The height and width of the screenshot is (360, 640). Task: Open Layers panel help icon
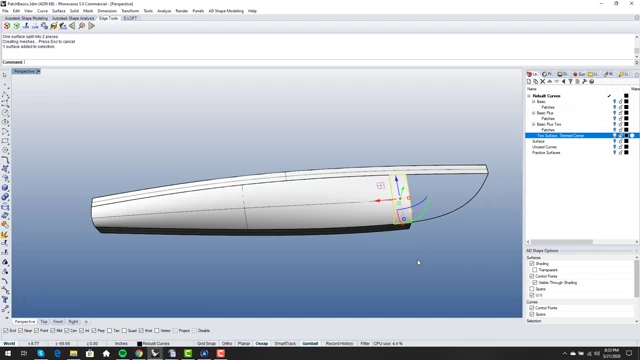591,82
